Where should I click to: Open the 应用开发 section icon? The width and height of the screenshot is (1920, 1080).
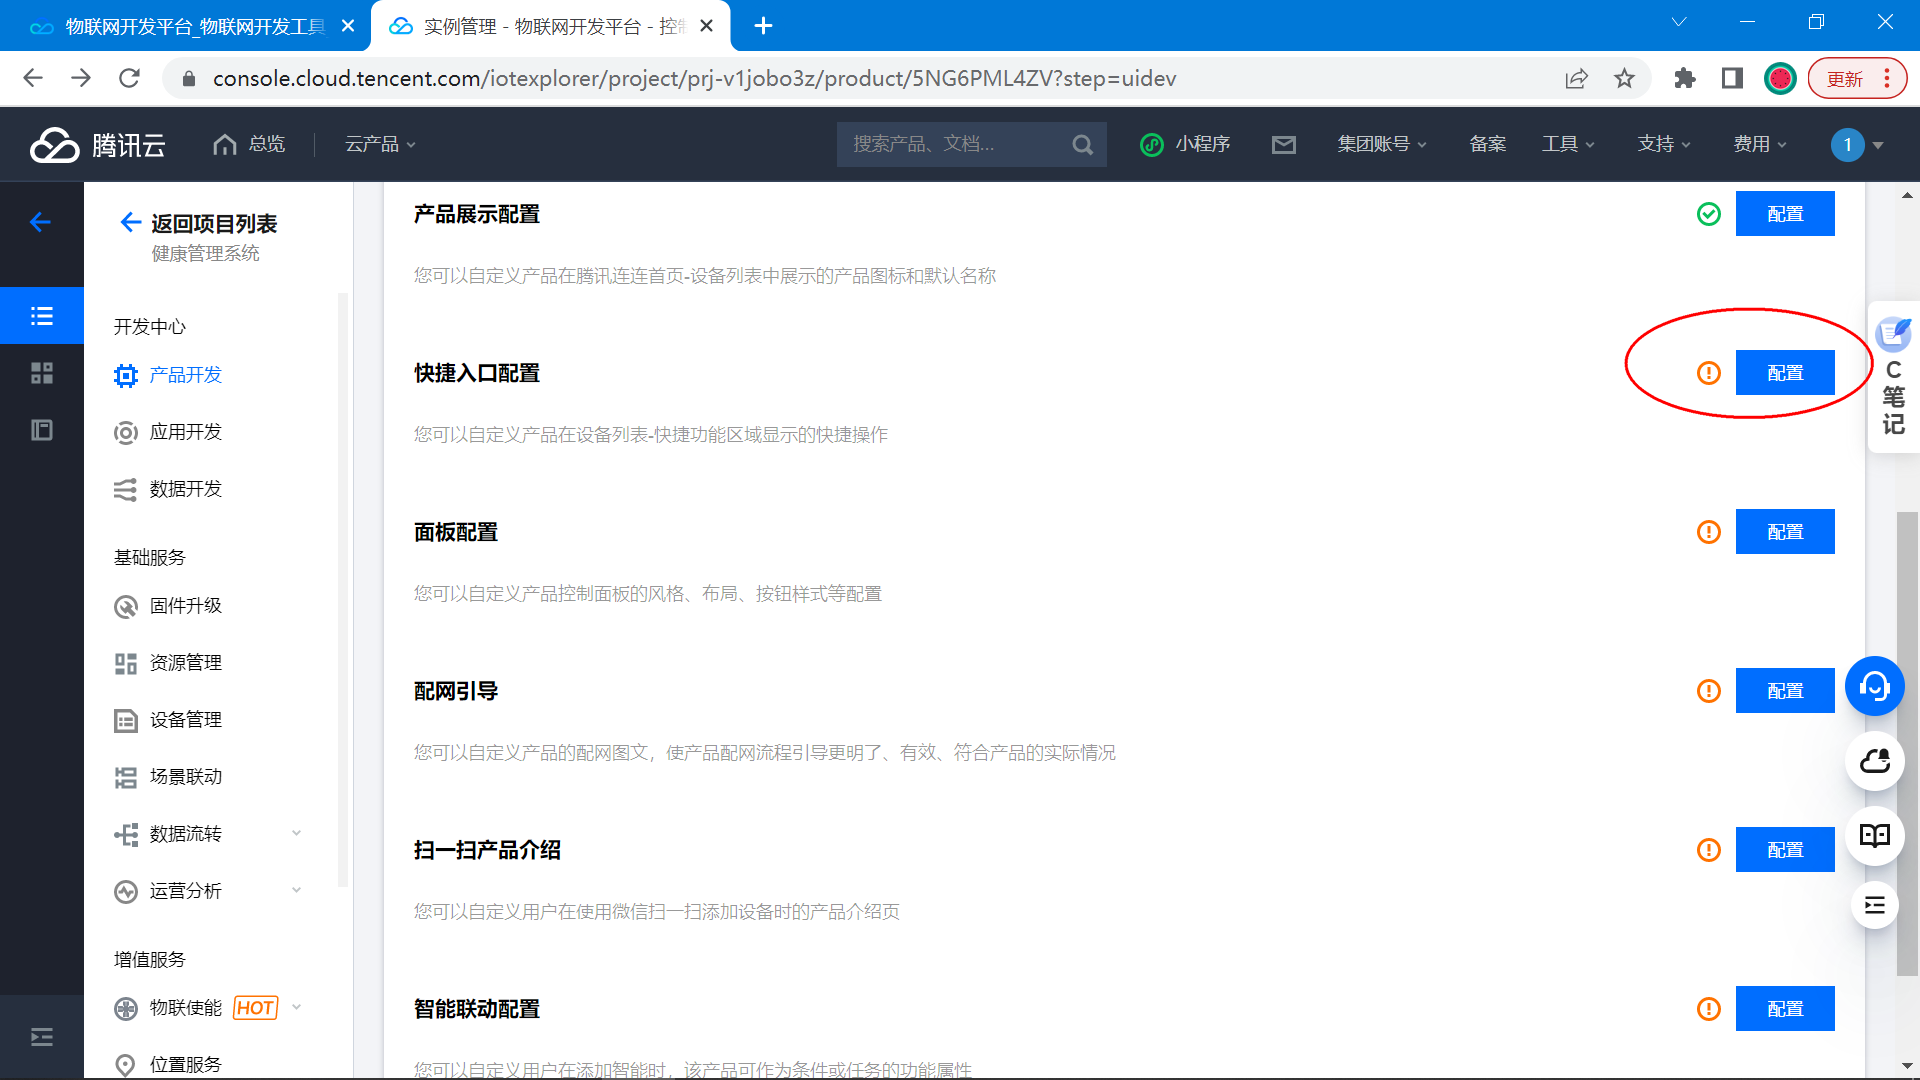point(125,432)
